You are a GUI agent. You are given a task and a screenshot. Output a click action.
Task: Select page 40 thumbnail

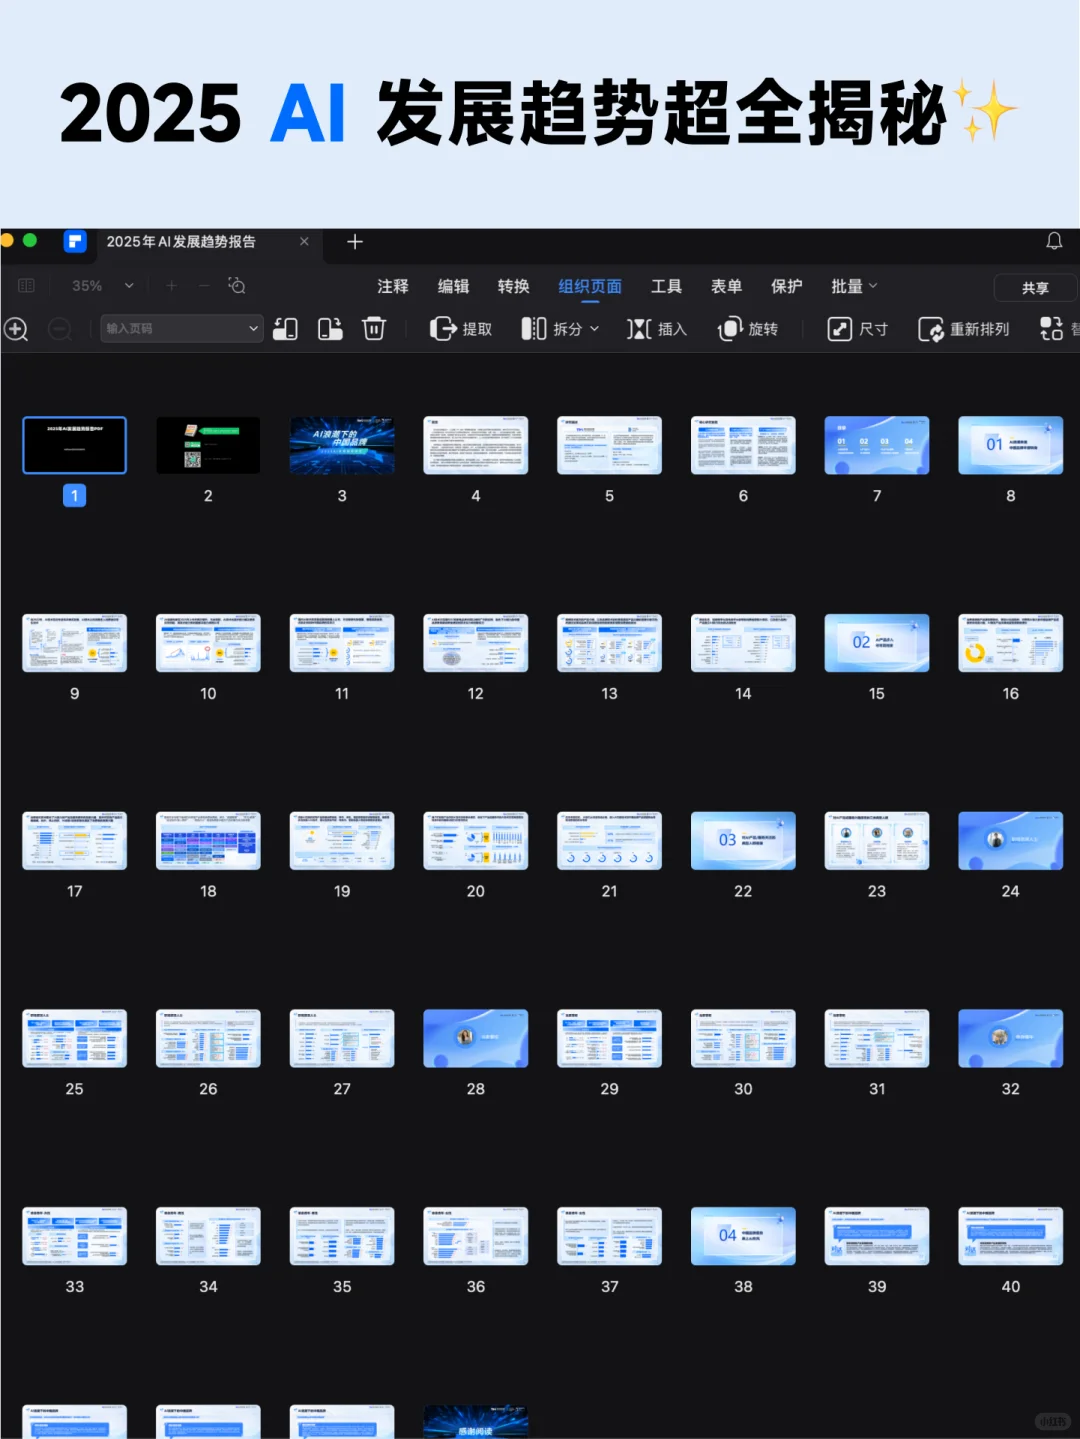[x=1011, y=1236]
